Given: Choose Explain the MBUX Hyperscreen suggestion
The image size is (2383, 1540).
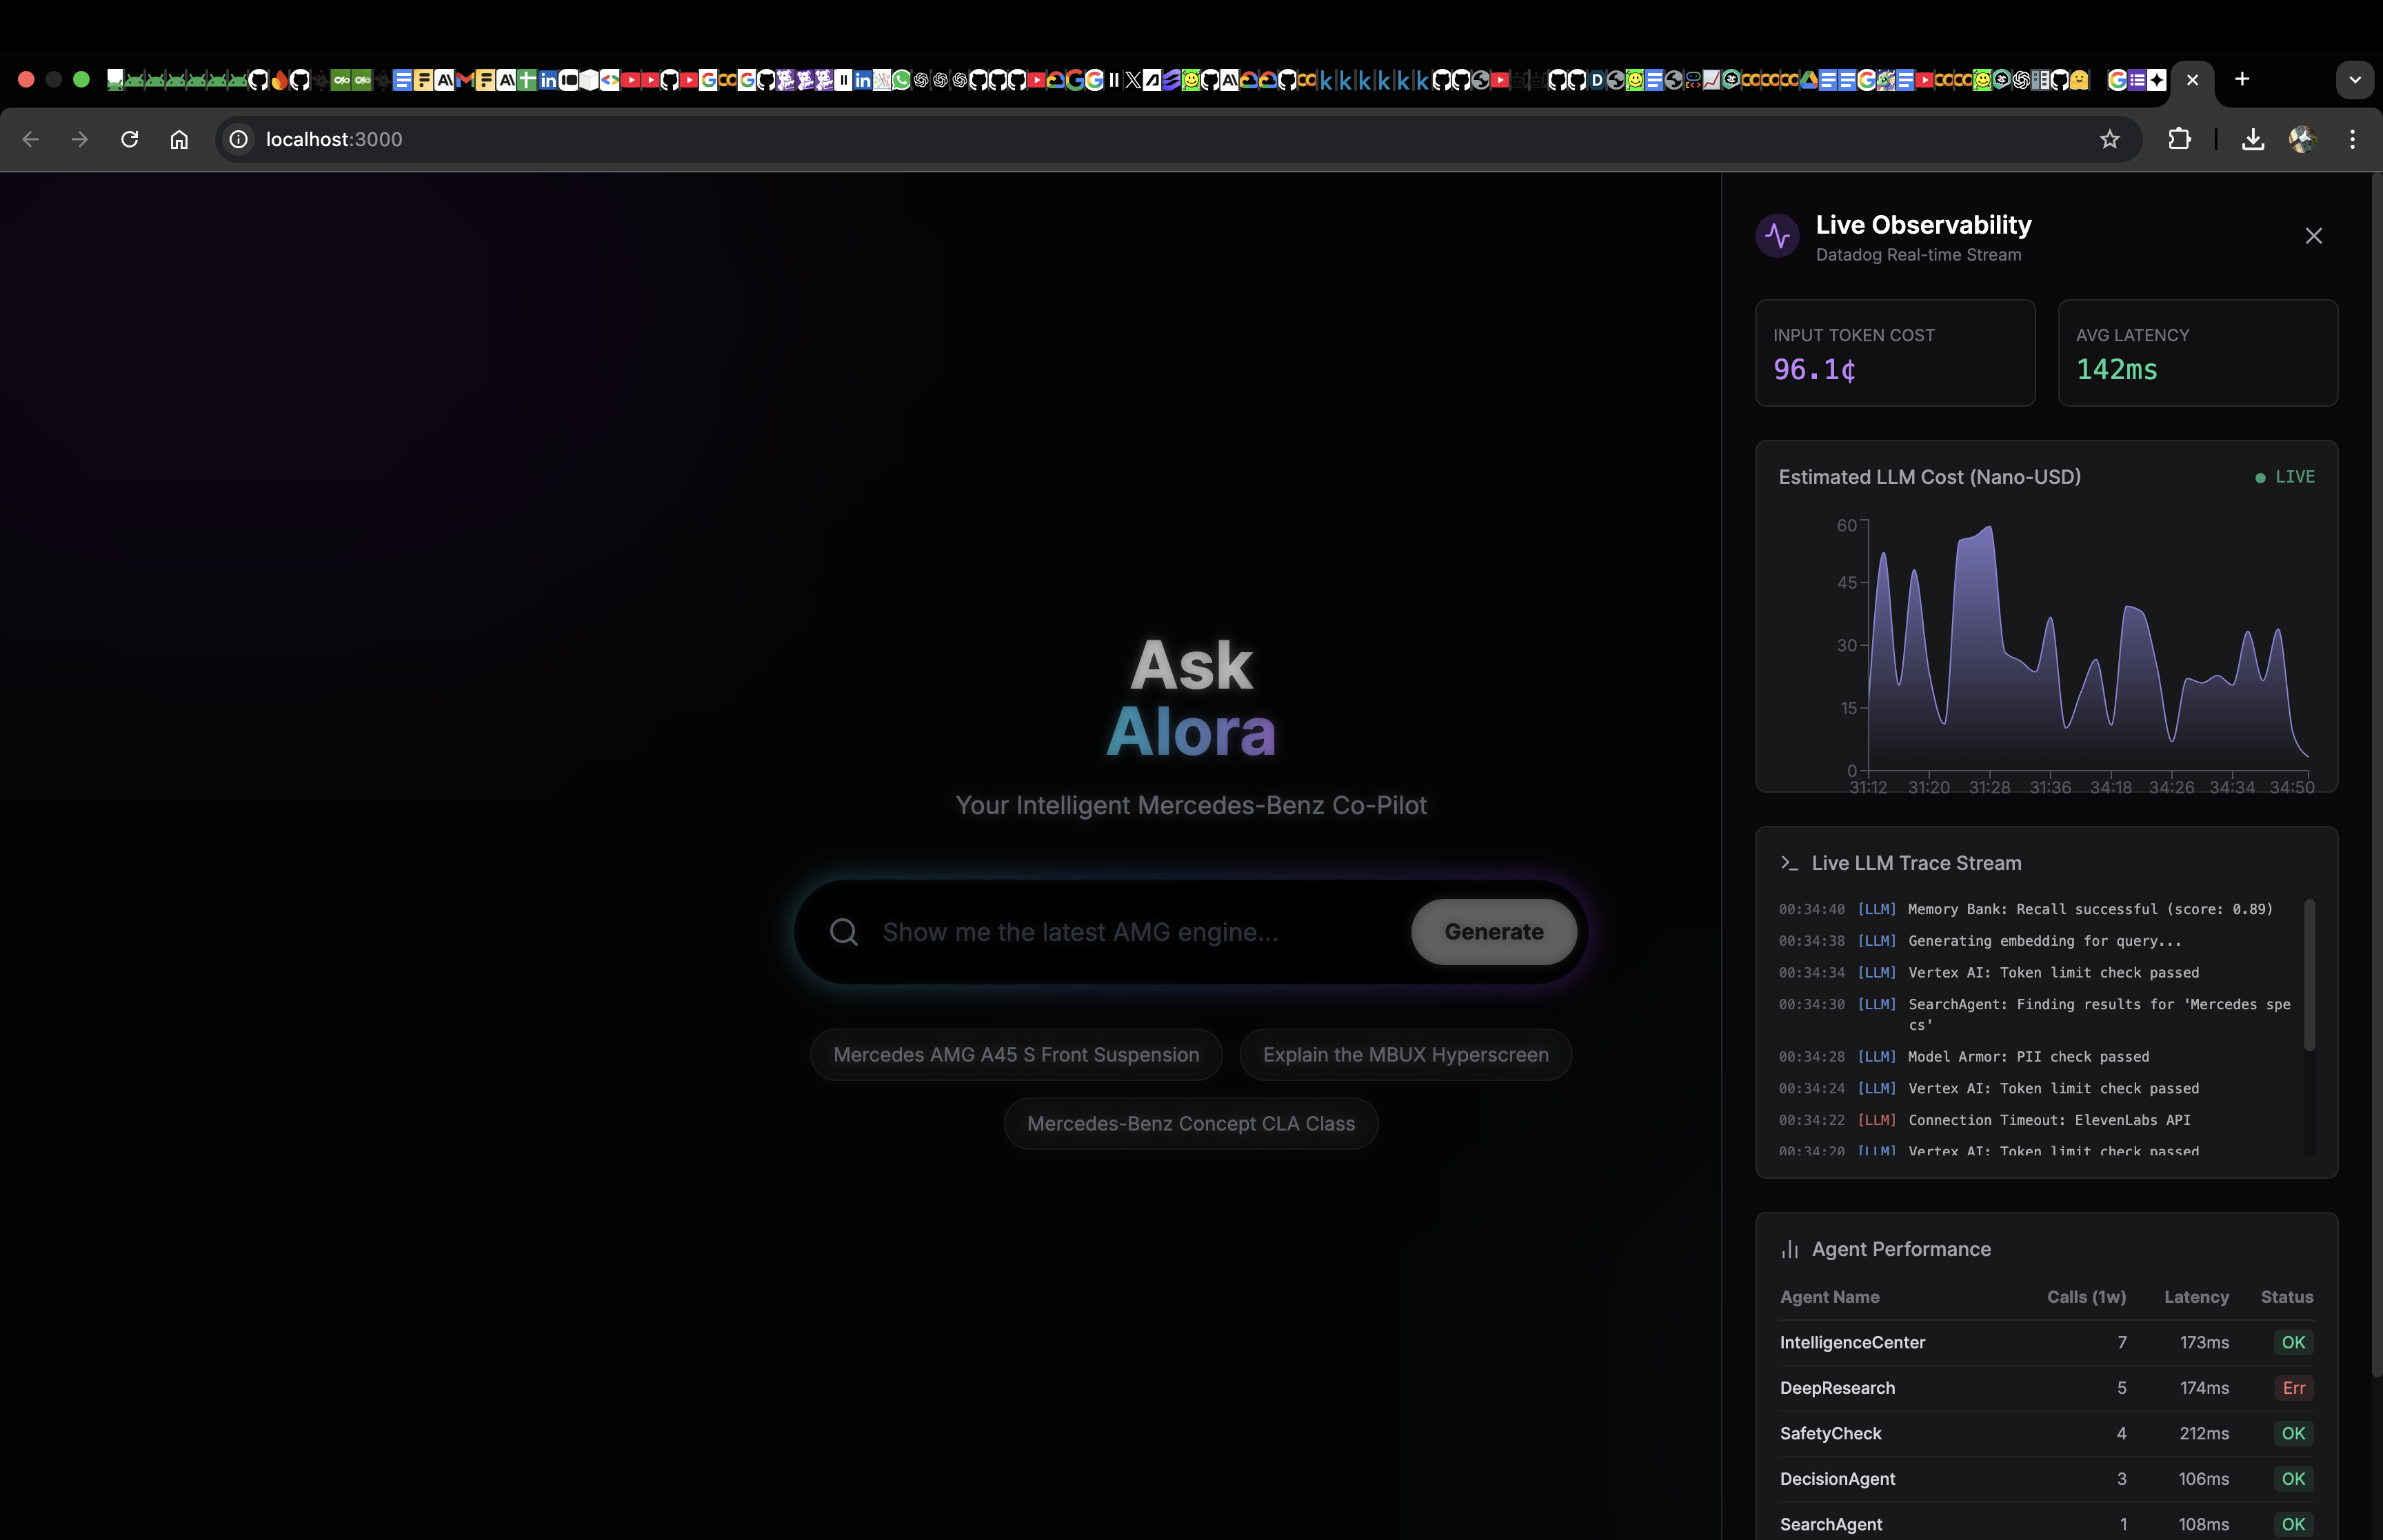Looking at the screenshot, I should click(1405, 1055).
